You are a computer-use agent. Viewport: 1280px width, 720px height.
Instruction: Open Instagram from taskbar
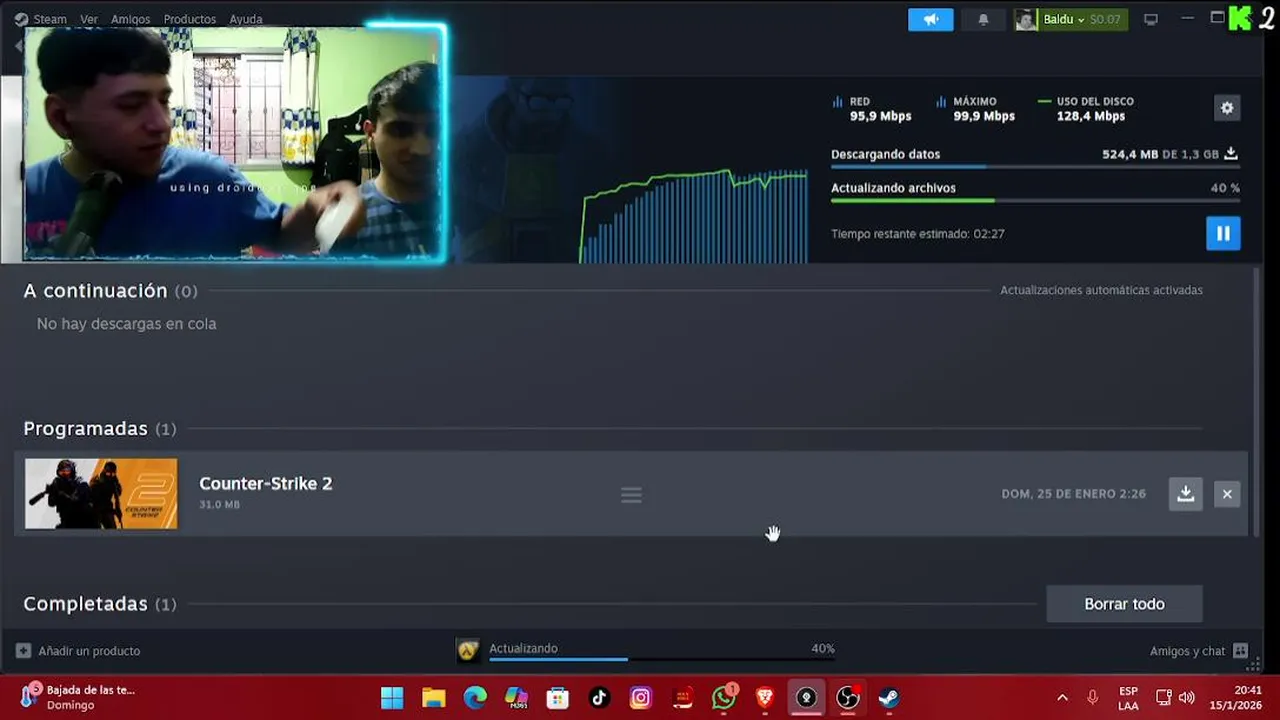641,697
